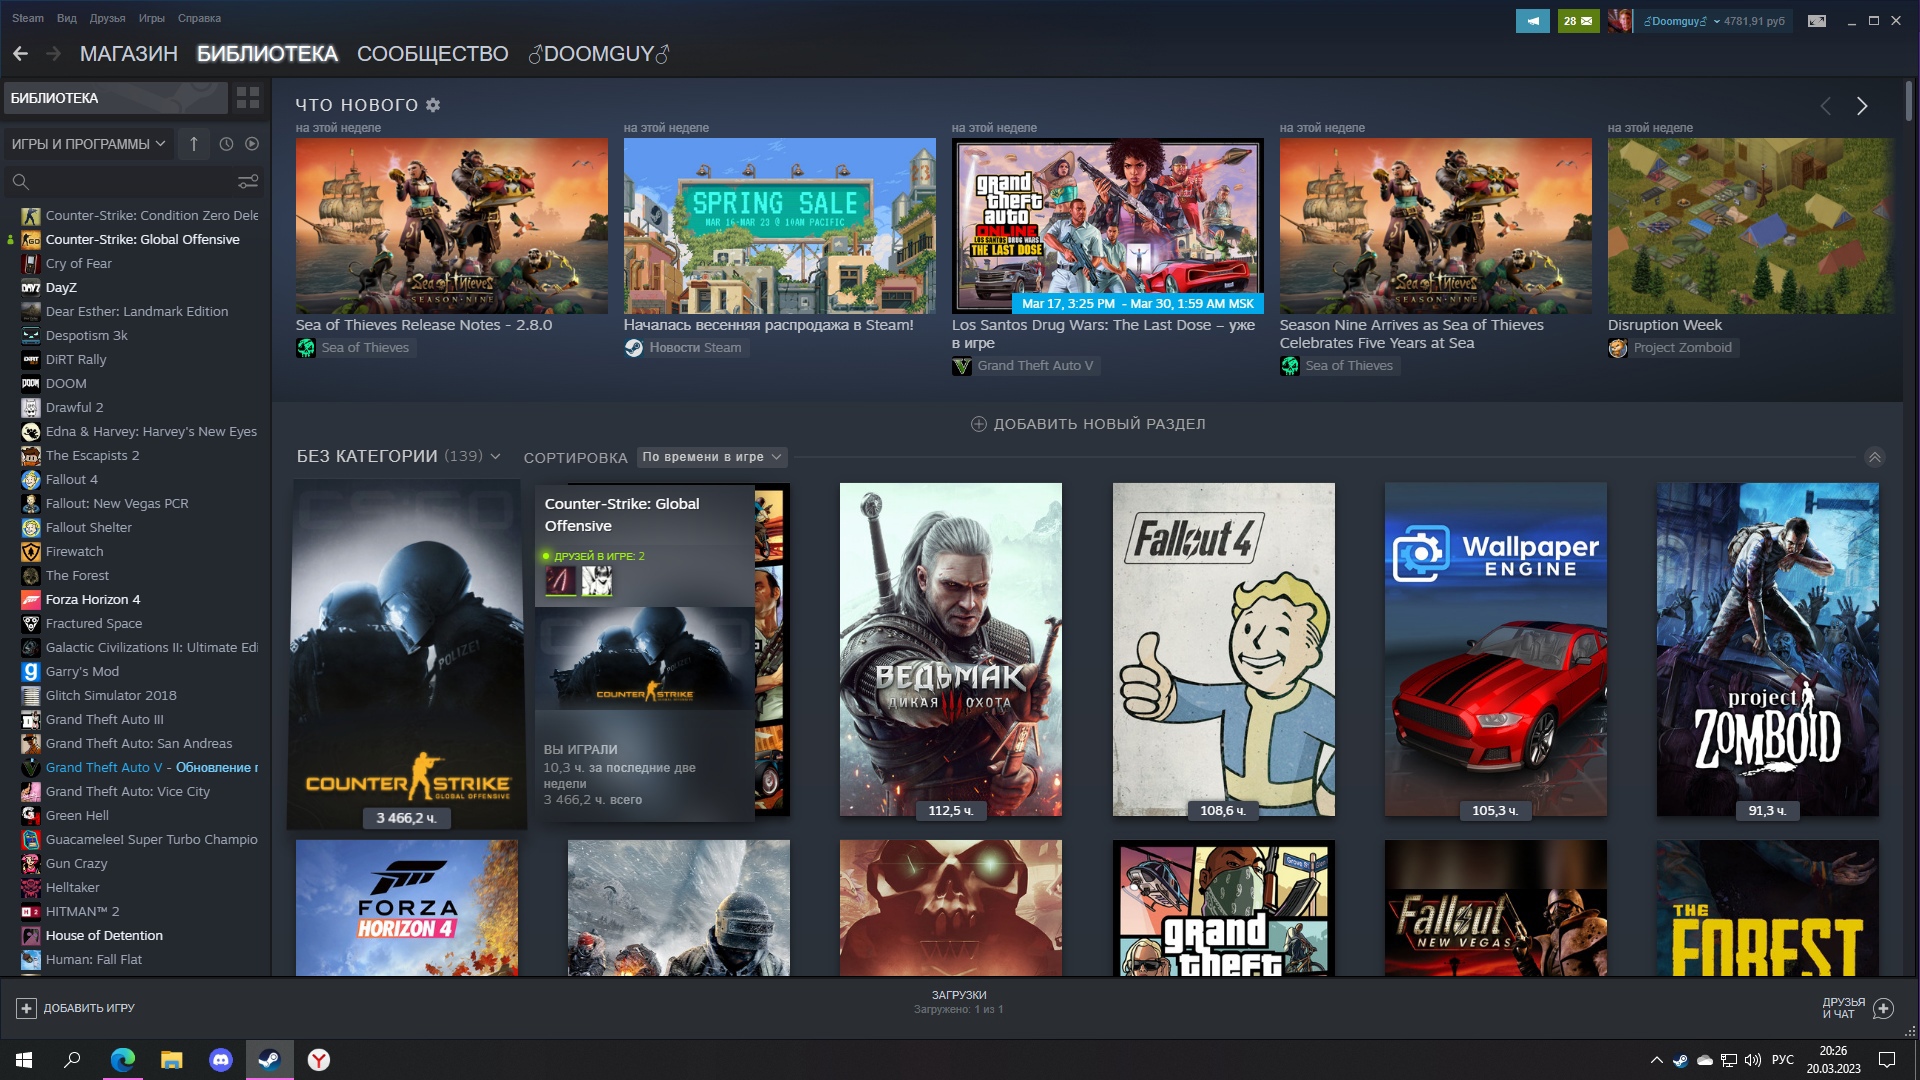The width and height of the screenshot is (1920, 1080).
Task: Open the 28 notifications inbox
Action: pos(1578,21)
